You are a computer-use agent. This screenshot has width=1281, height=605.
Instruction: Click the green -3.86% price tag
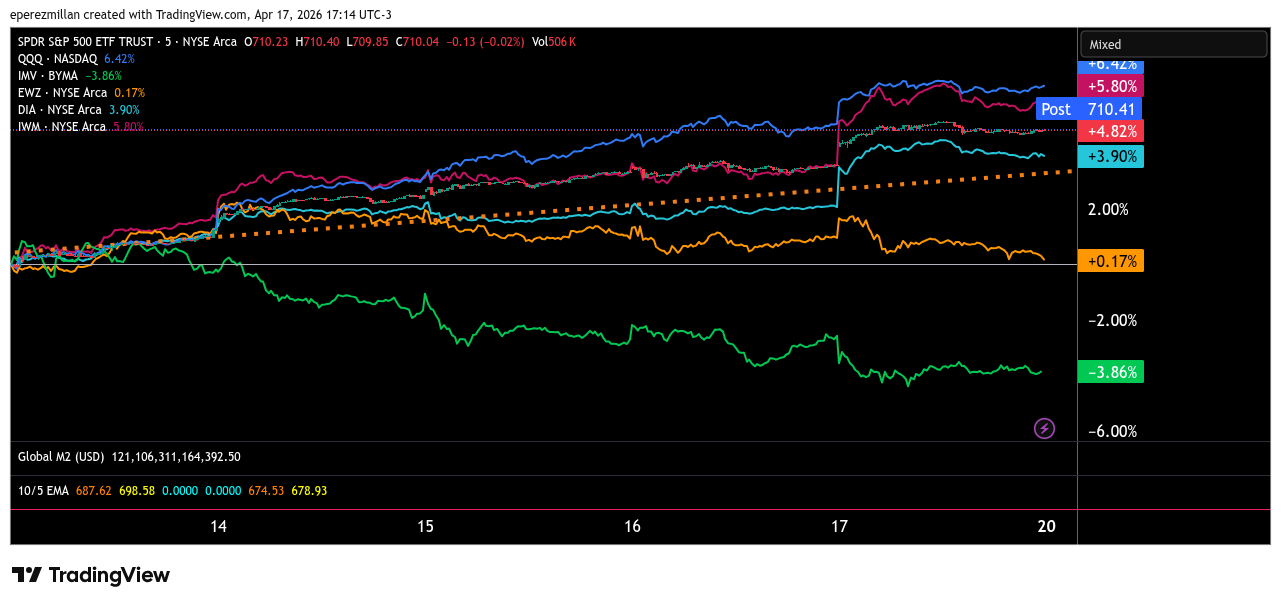pos(1110,372)
